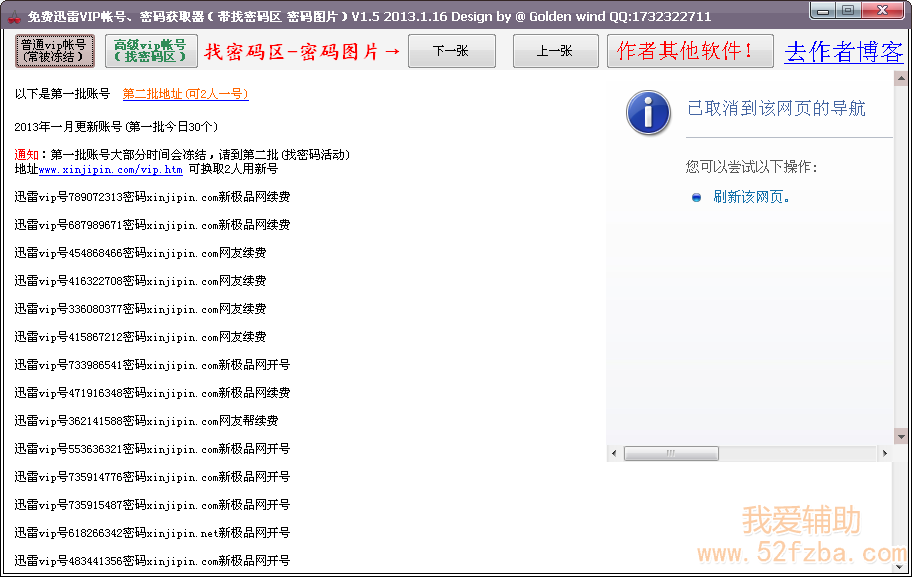Click the 普通vip账号 button
Image resolution: width=912 pixels, height=577 pixels.
55,51
